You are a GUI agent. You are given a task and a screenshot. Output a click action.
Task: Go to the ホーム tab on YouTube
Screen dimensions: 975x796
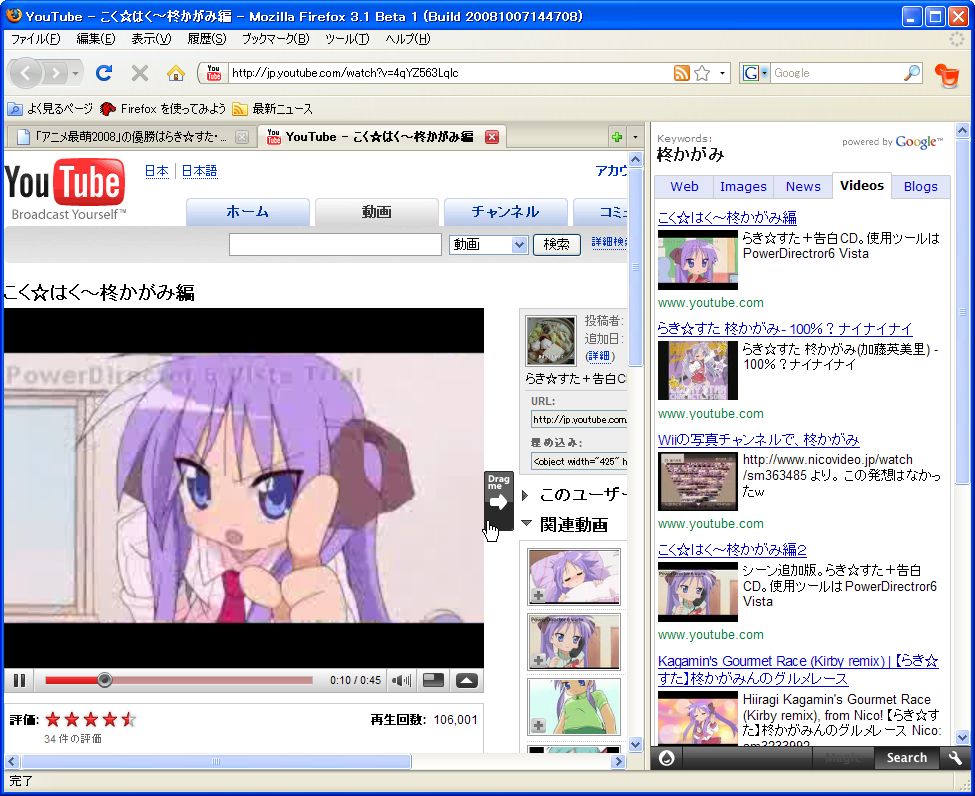coord(247,212)
